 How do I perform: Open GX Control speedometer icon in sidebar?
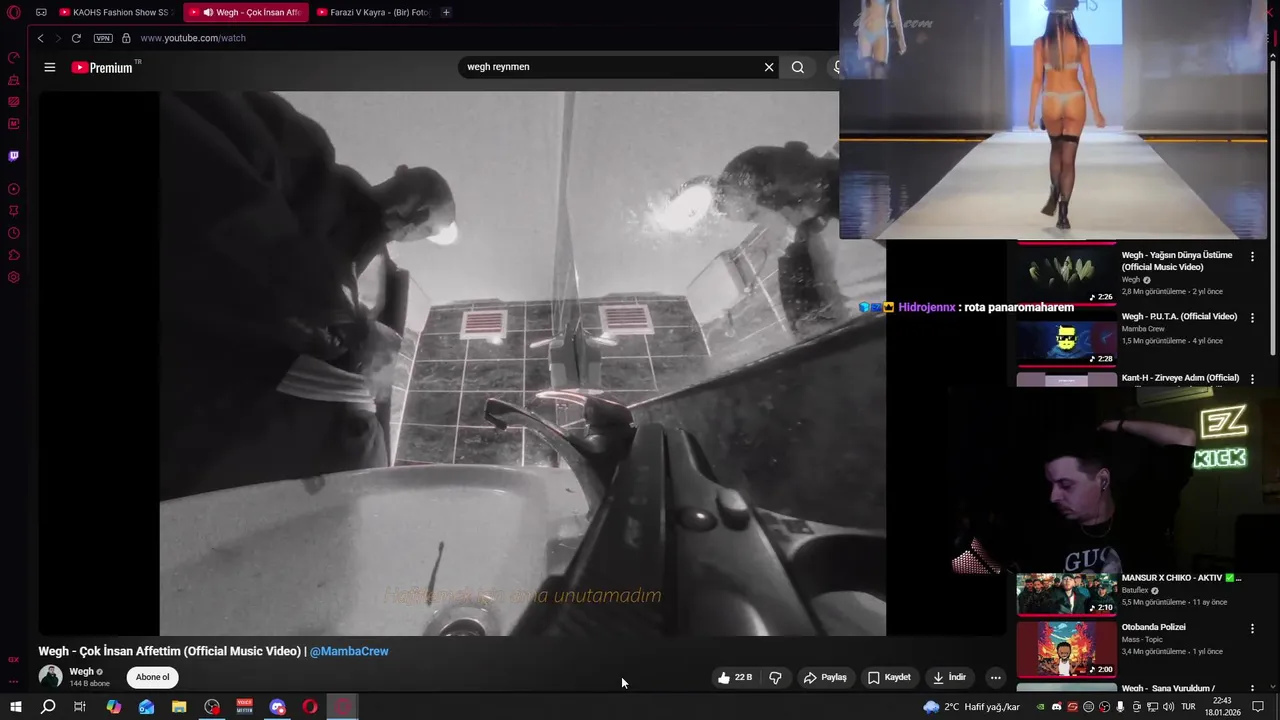coord(14,58)
